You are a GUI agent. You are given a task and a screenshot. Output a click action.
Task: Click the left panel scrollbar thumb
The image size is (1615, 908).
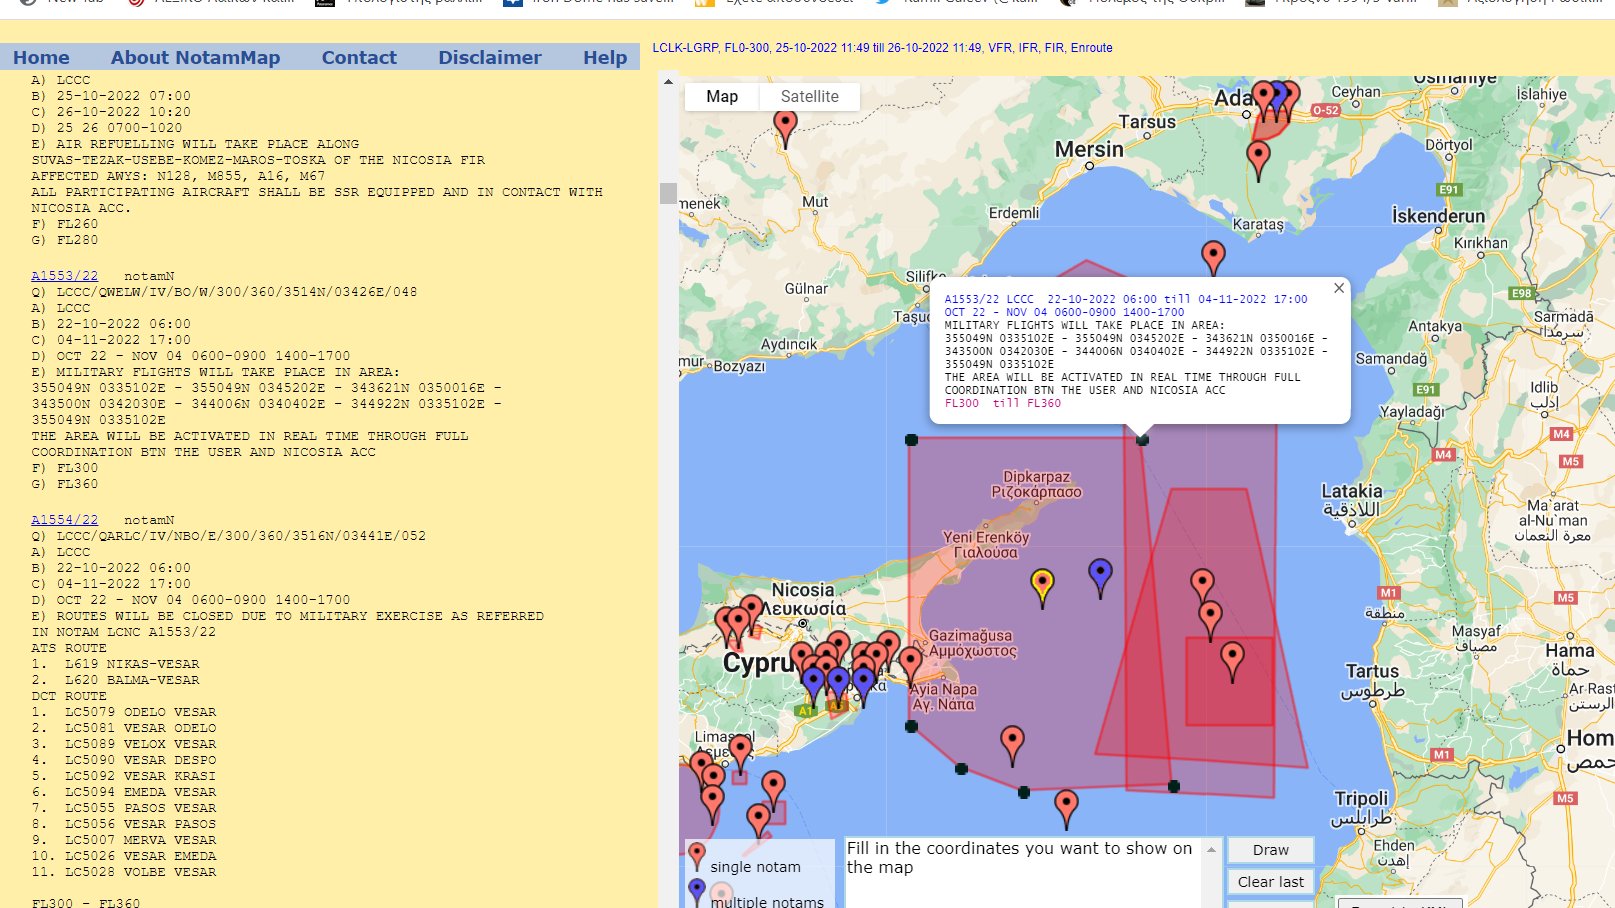click(x=668, y=193)
